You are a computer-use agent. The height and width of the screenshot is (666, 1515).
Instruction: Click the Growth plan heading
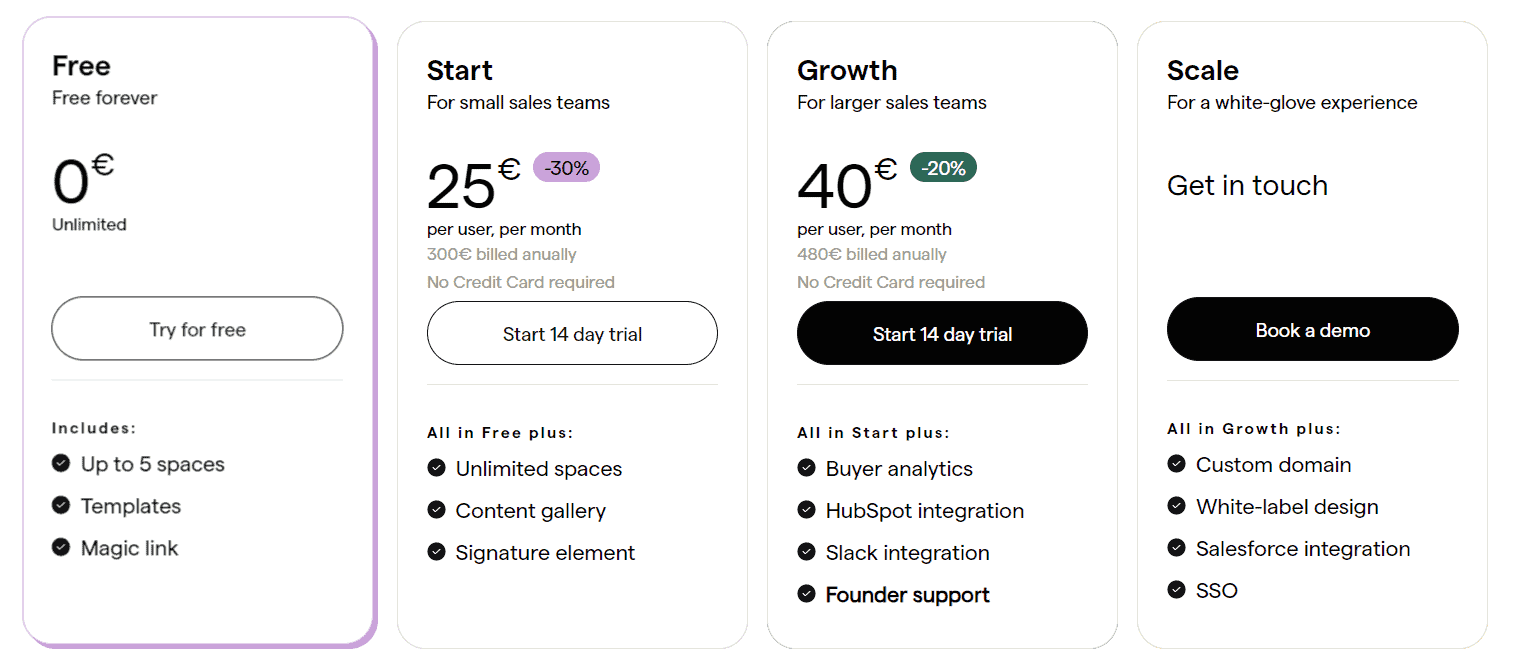pyautogui.click(x=847, y=70)
